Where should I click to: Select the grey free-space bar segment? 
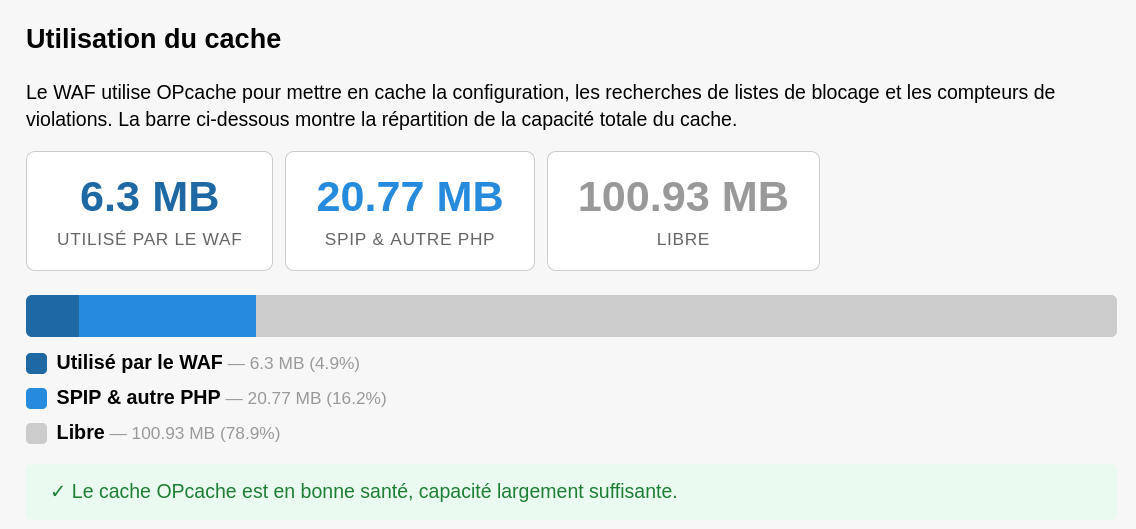tap(686, 316)
